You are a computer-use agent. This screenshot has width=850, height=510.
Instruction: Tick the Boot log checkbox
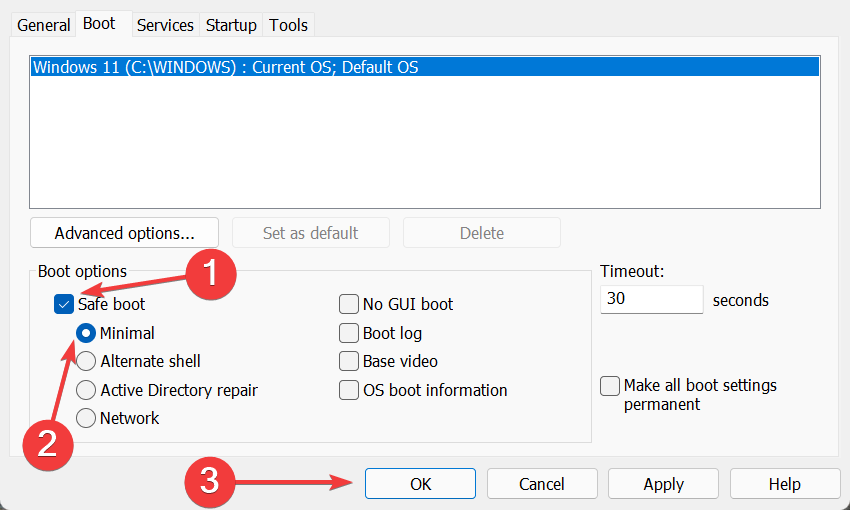pos(349,333)
